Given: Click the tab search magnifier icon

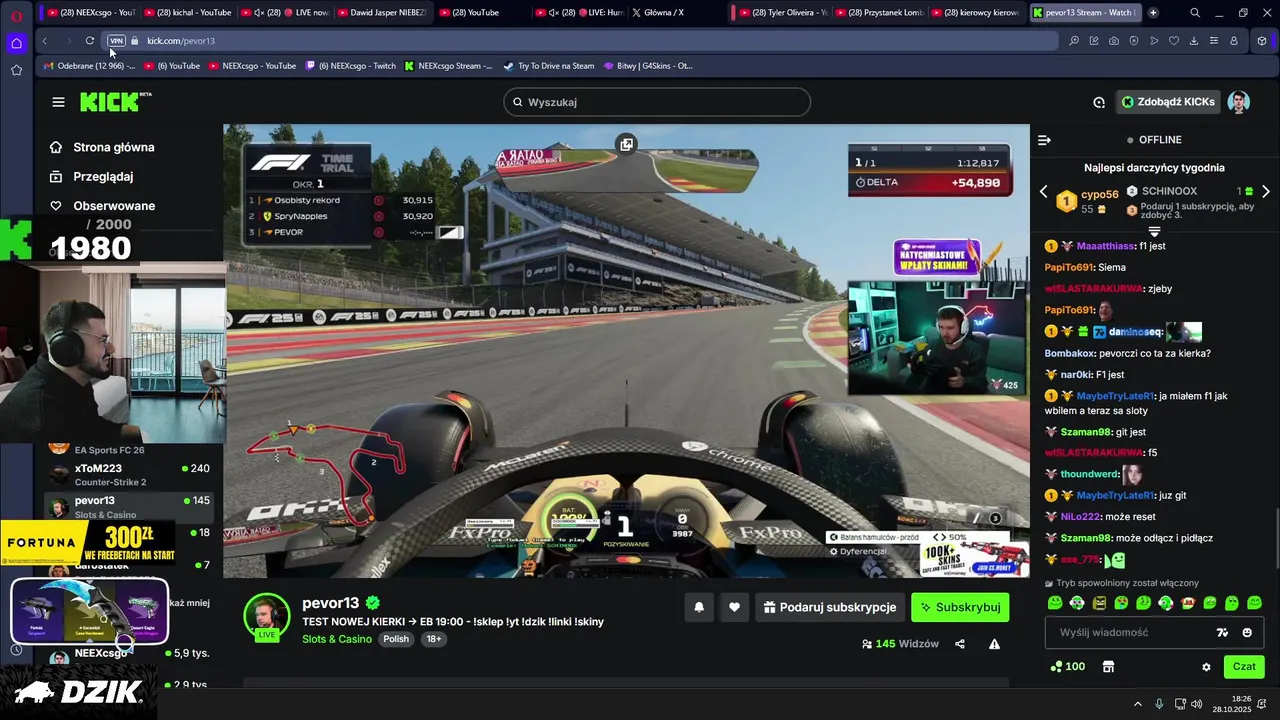Looking at the screenshot, I should click(x=1195, y=13).
